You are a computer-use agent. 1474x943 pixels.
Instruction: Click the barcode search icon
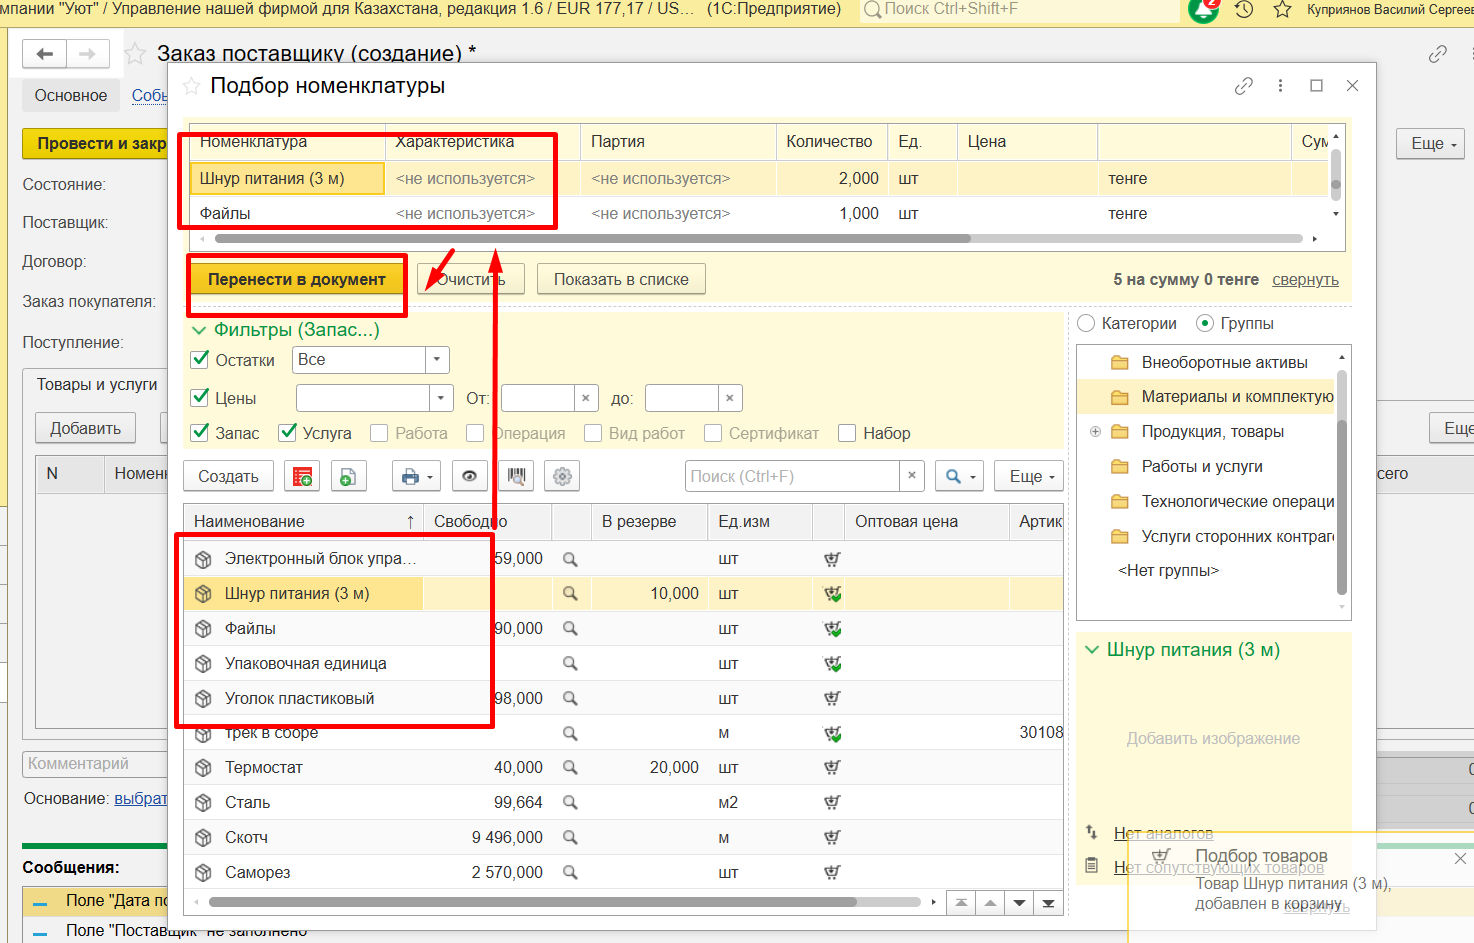516,477
